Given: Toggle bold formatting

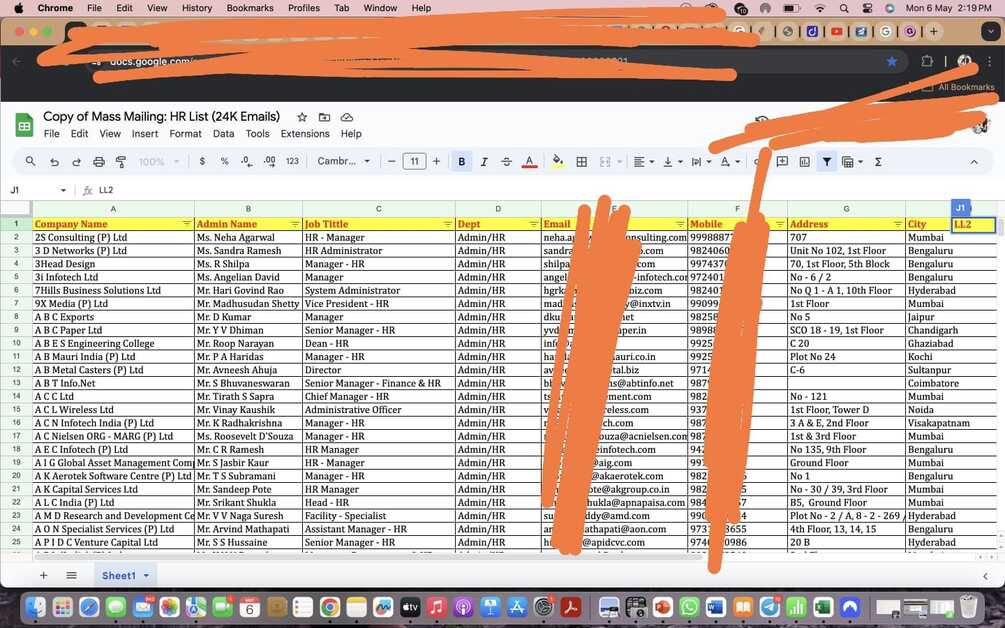Looking at the screenshot, I should (461, 162).
